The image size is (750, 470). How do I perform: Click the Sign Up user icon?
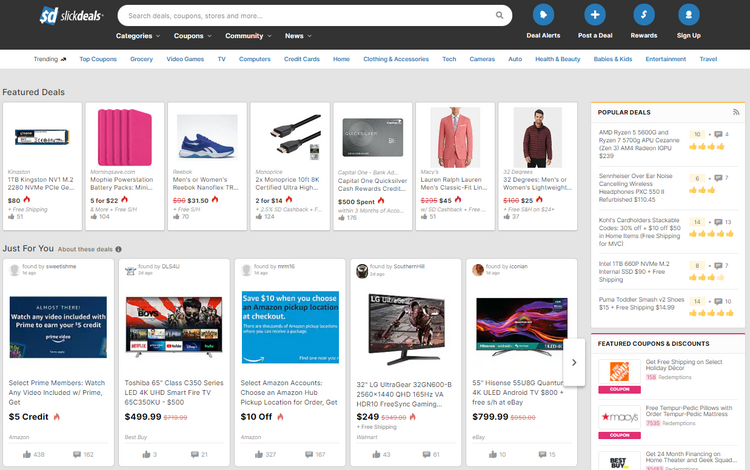click(689, 15)
